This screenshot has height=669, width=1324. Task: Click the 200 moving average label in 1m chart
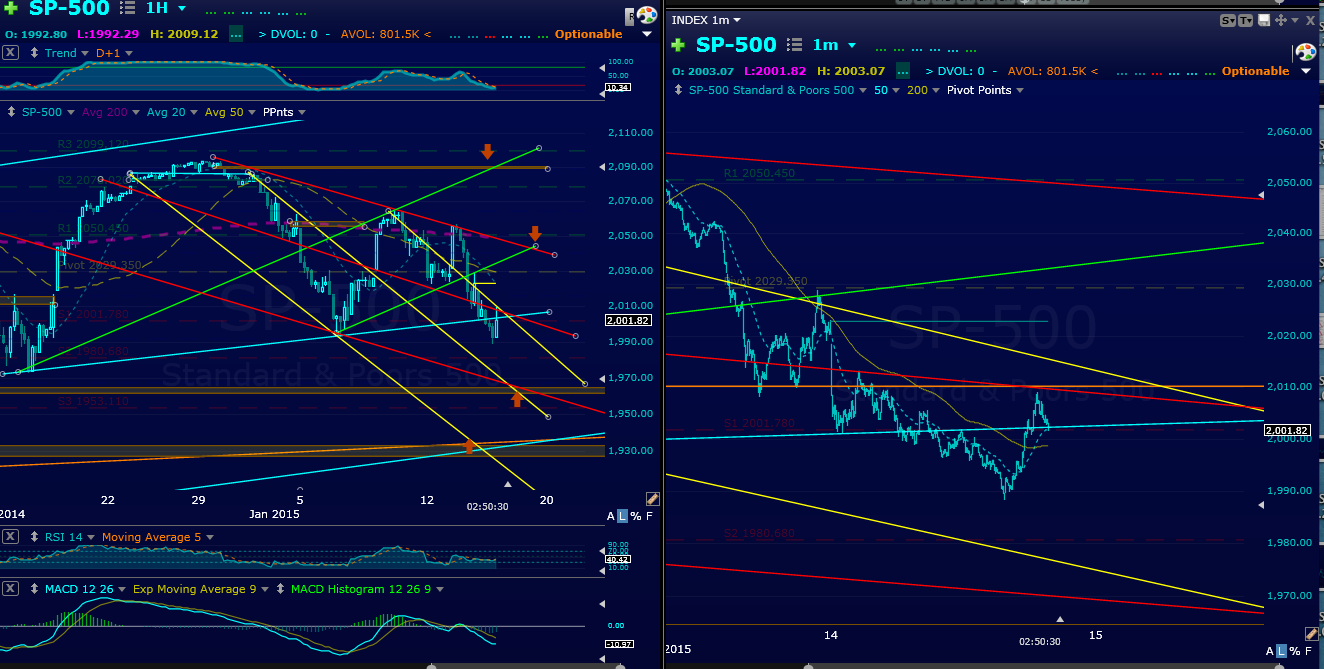(915, 90)
